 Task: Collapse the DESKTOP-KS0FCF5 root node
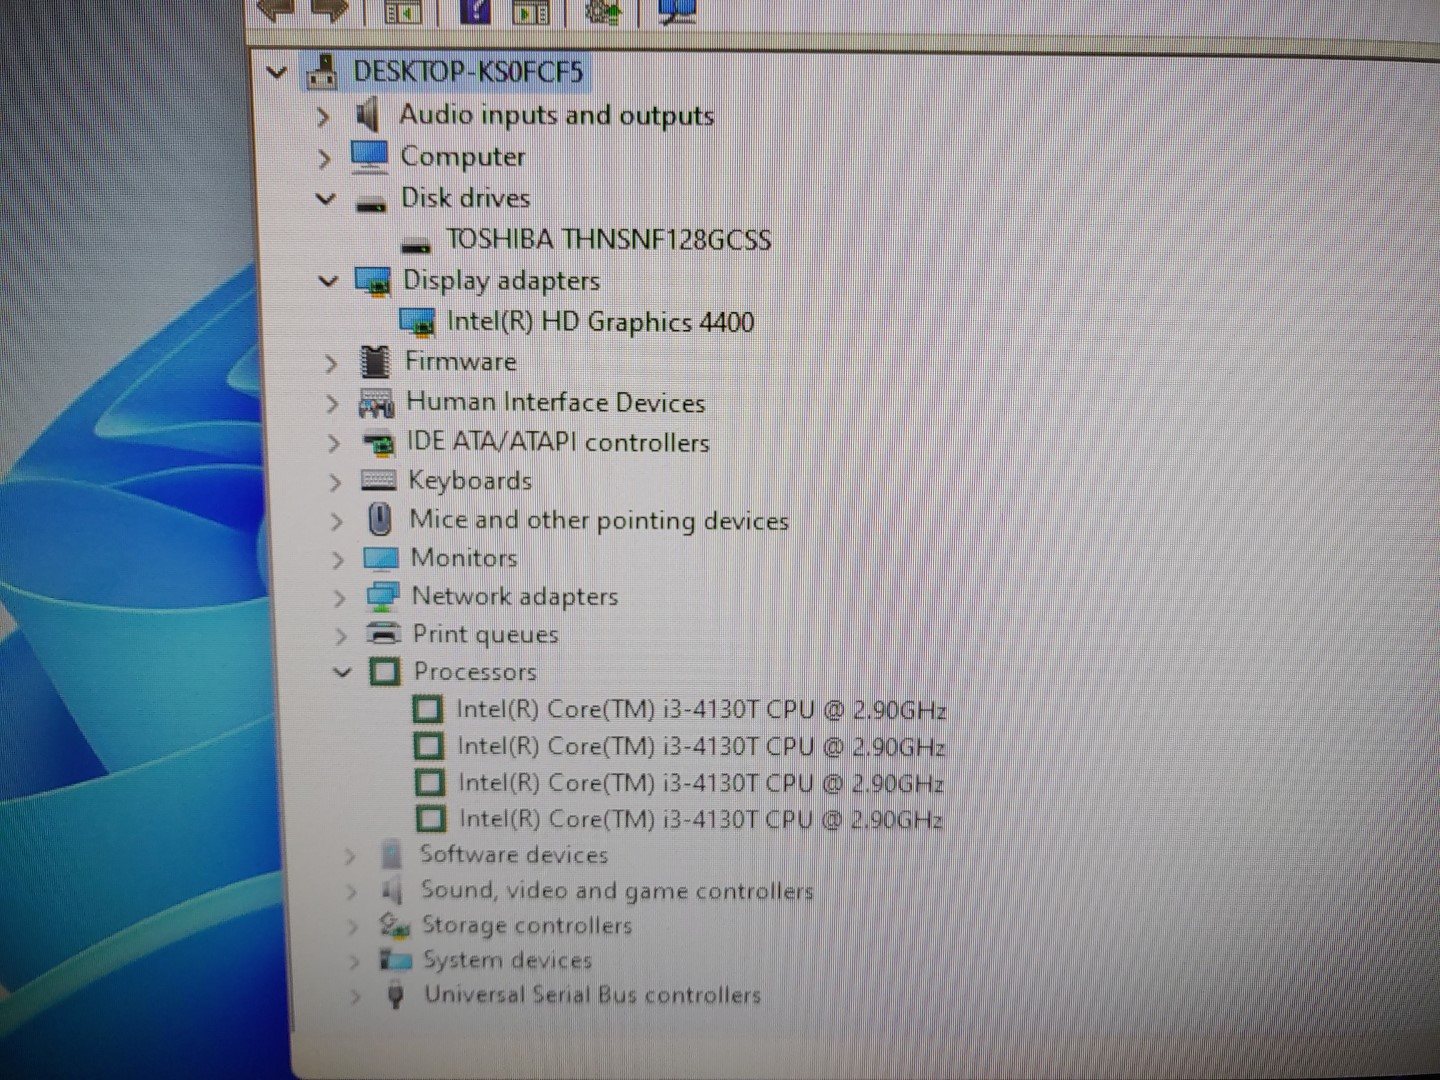coord(277,72)
